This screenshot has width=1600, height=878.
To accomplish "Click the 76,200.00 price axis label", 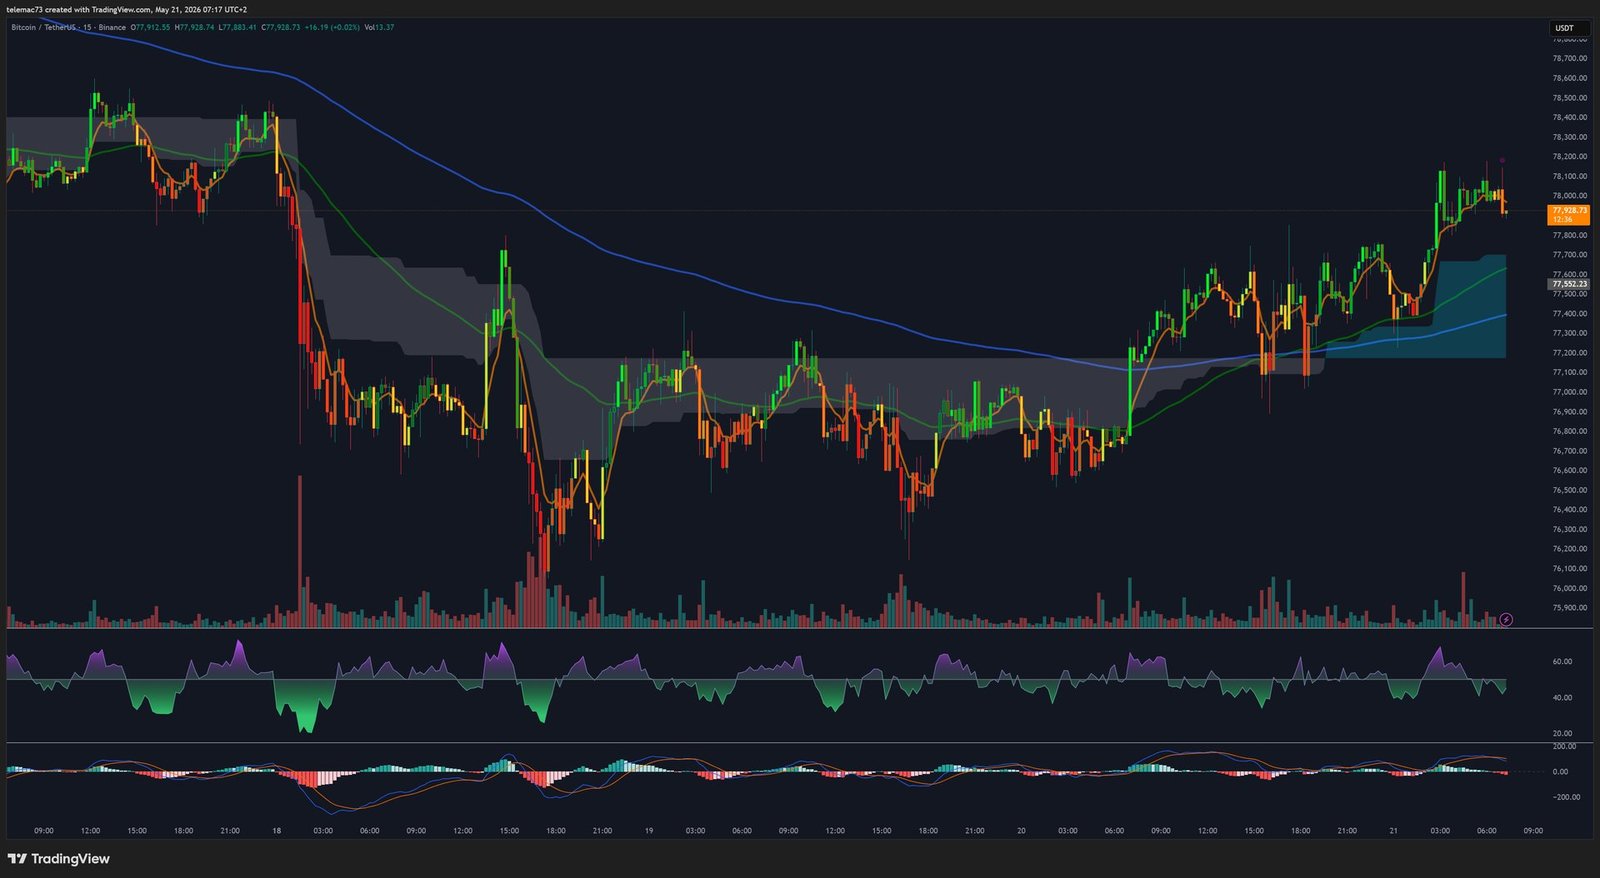I will tap(1569, 549).
